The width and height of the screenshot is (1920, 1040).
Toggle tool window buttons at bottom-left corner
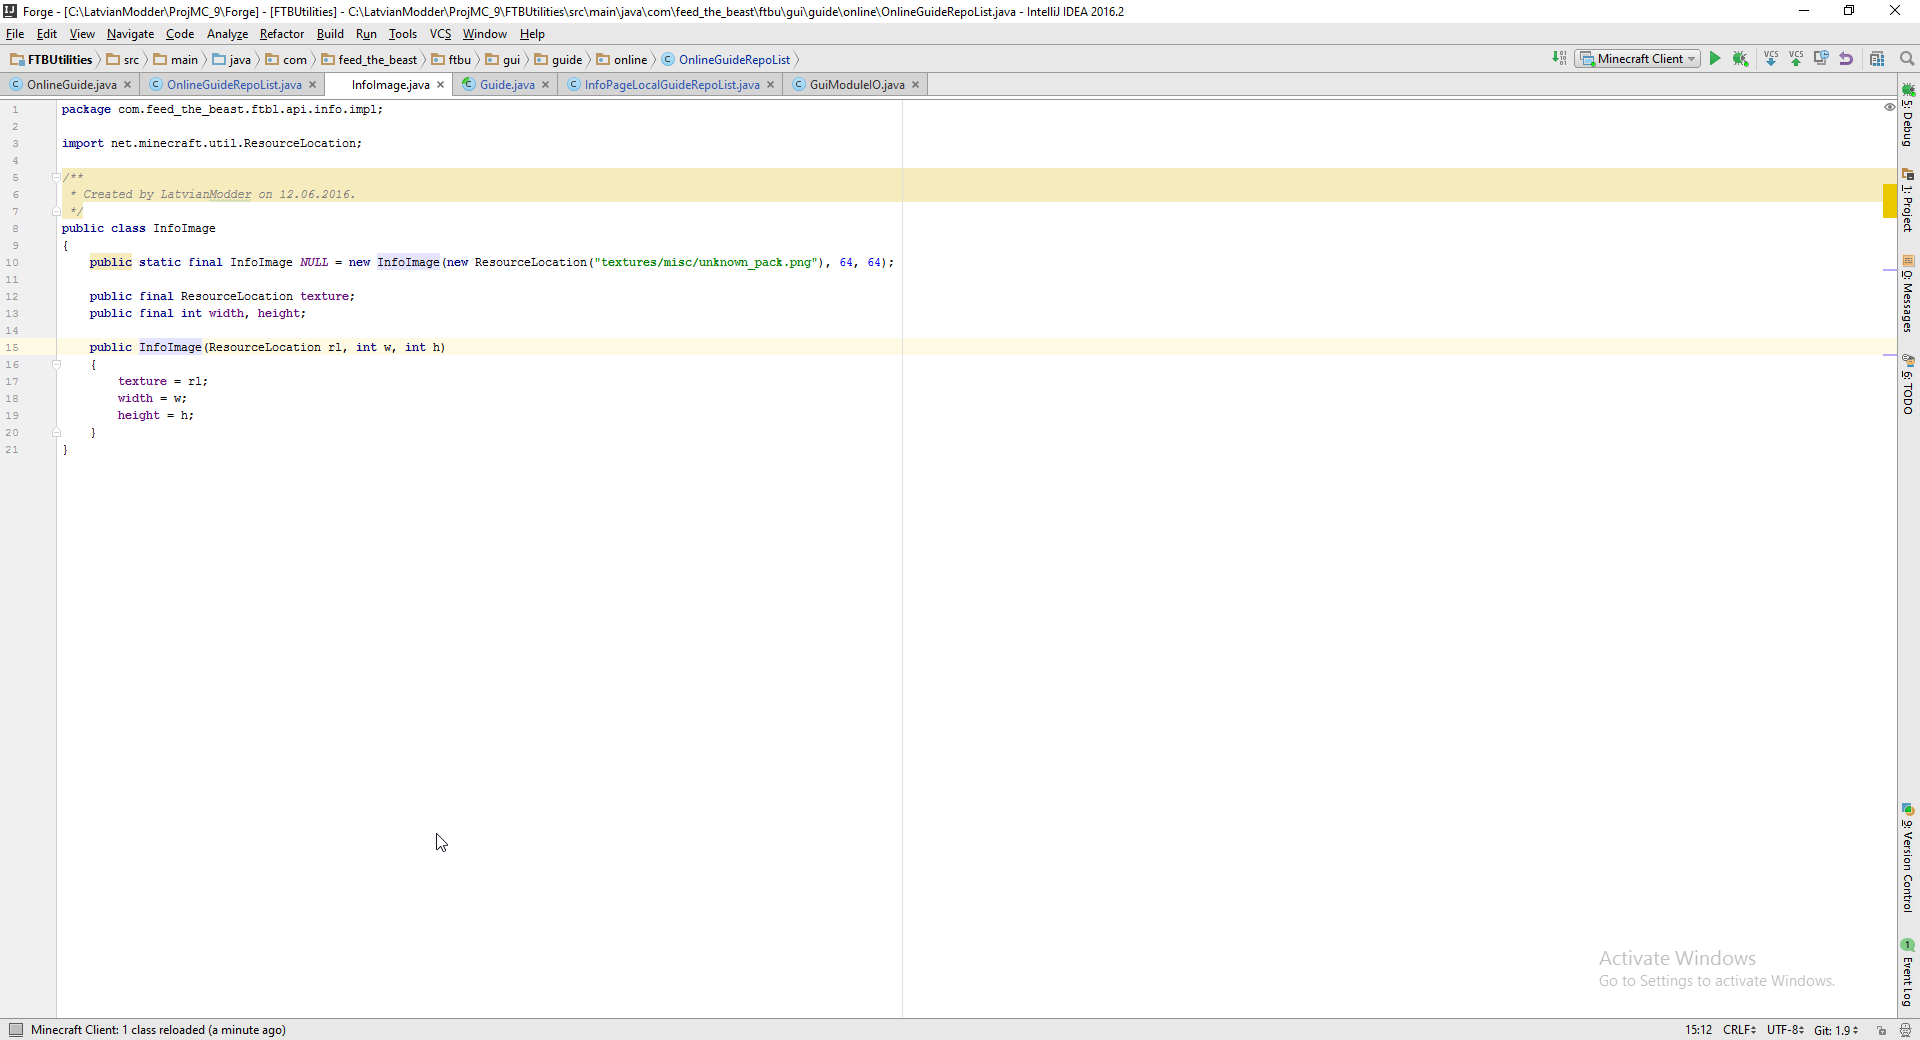(15, 1030)
